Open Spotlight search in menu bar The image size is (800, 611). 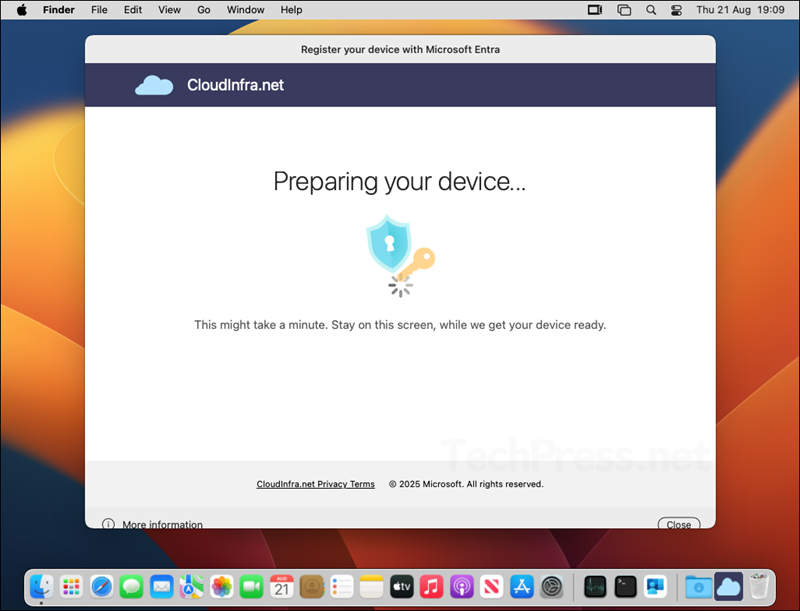(x=651, y=10)
